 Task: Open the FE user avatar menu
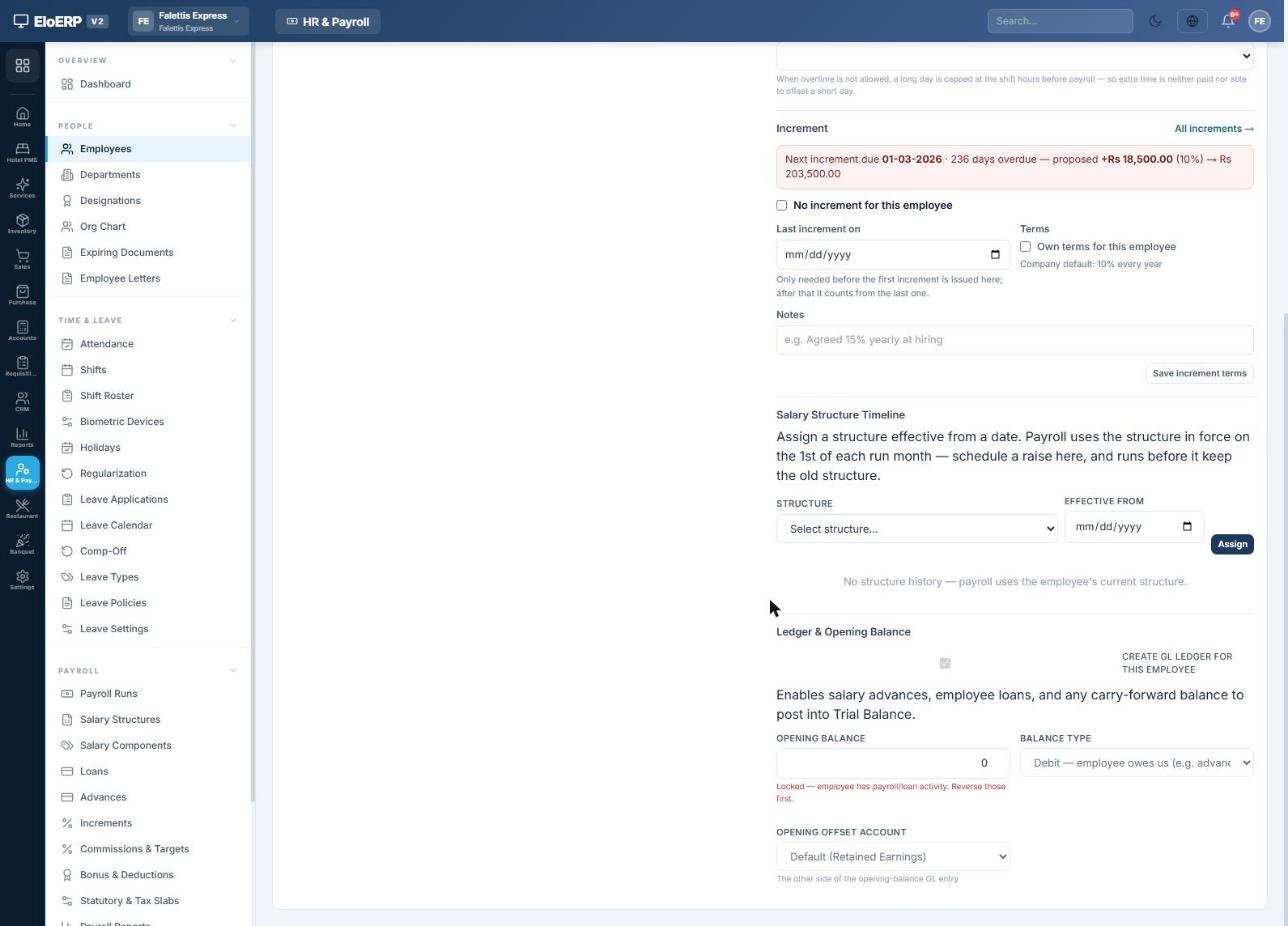(1259, 21)
